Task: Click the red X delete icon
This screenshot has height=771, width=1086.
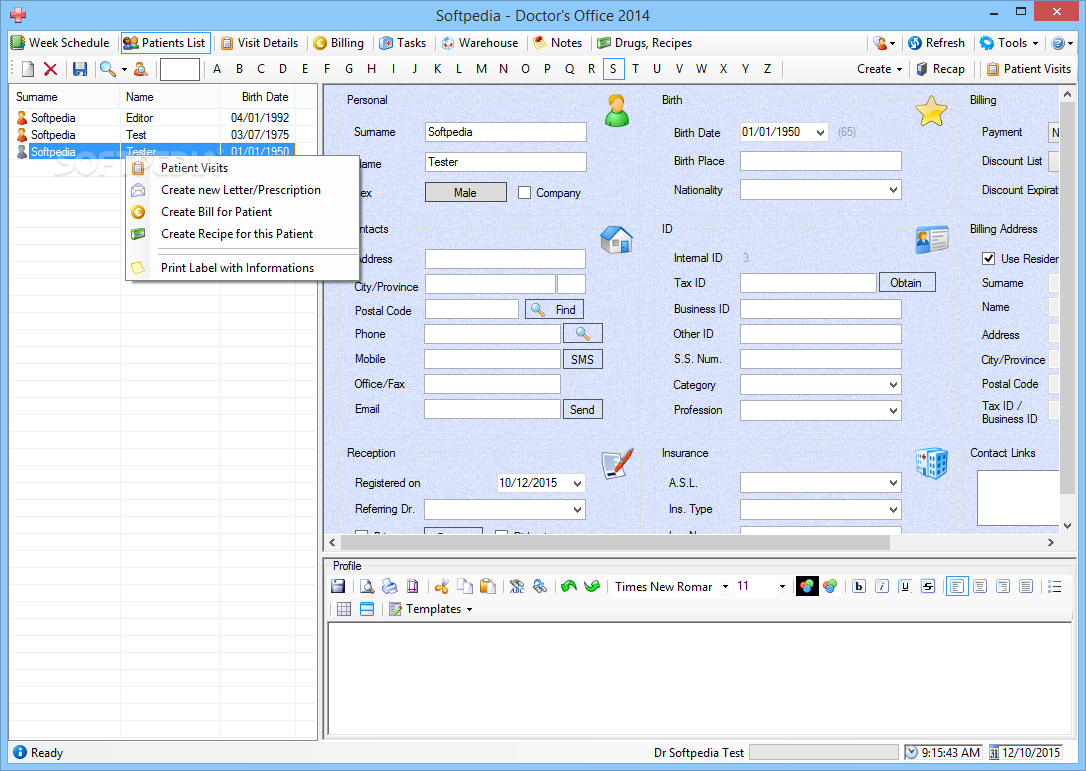Action: [51, 69]
